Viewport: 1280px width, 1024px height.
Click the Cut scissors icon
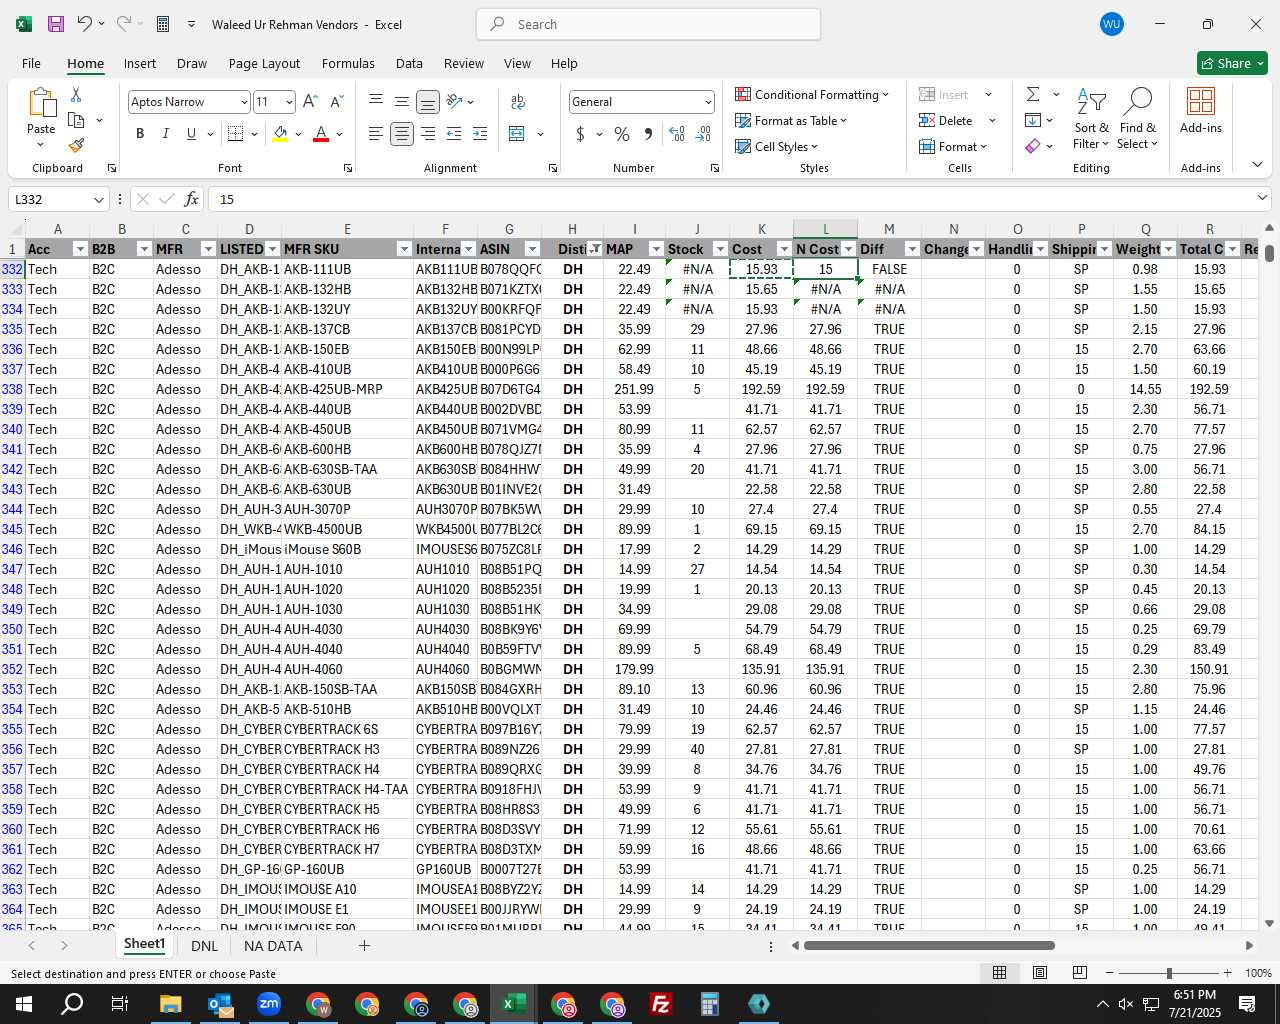76,94
